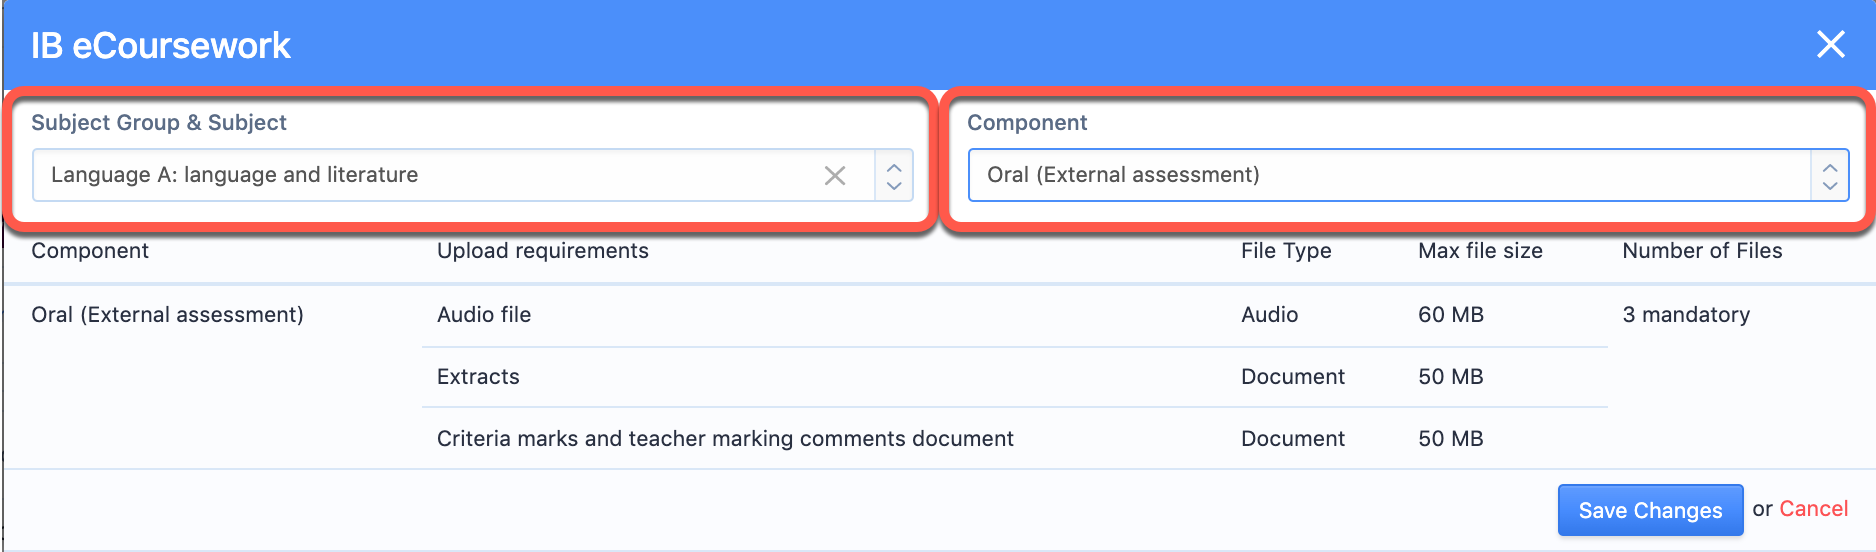The height and width of the screenshot is (552, 1876).
Task: Save Changes to eCoursework settings
Action: (1650, 510)
